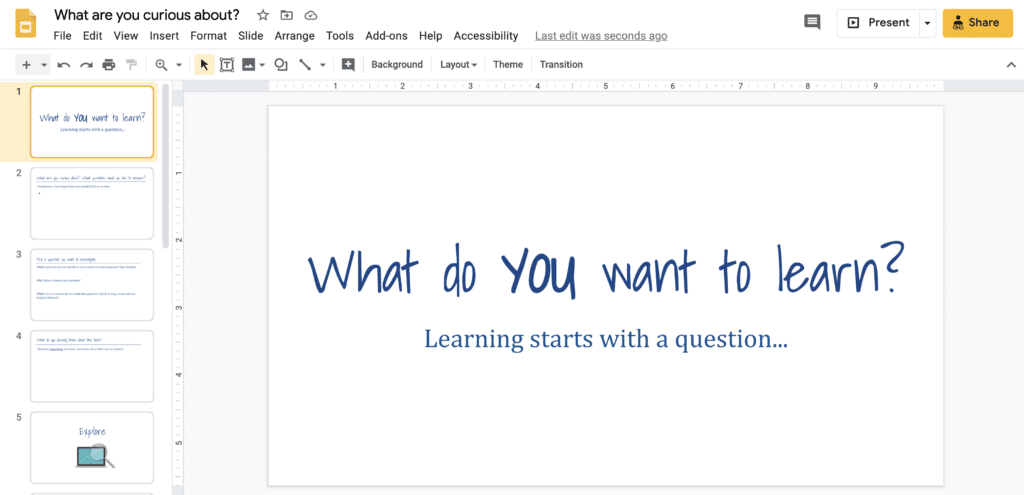
Task: Click the filmstrip vertical scrollbar
Action: coord(166,165)
